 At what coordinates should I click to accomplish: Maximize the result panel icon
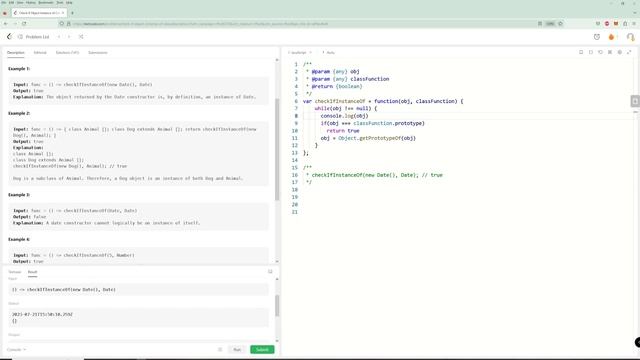point(270,271)
